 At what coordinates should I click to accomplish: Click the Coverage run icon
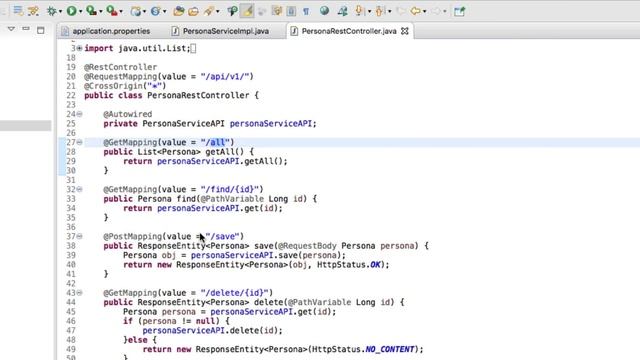click(91, 11)
